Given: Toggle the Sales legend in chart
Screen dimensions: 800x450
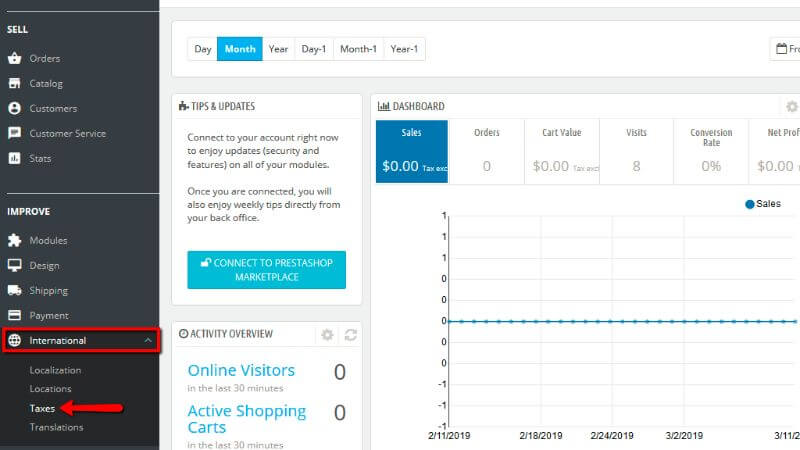Looking at the screenshot, I should pyautogui.click(x=763, y=204).
